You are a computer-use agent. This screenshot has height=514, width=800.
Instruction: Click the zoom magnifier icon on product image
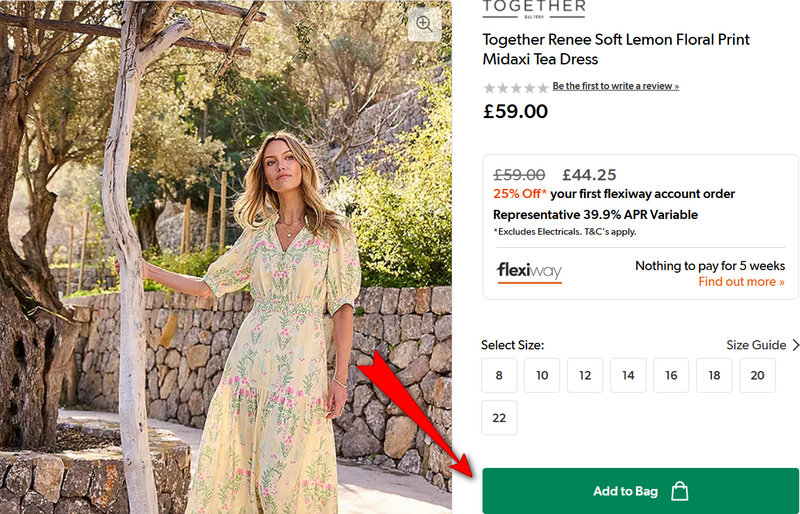424,25
